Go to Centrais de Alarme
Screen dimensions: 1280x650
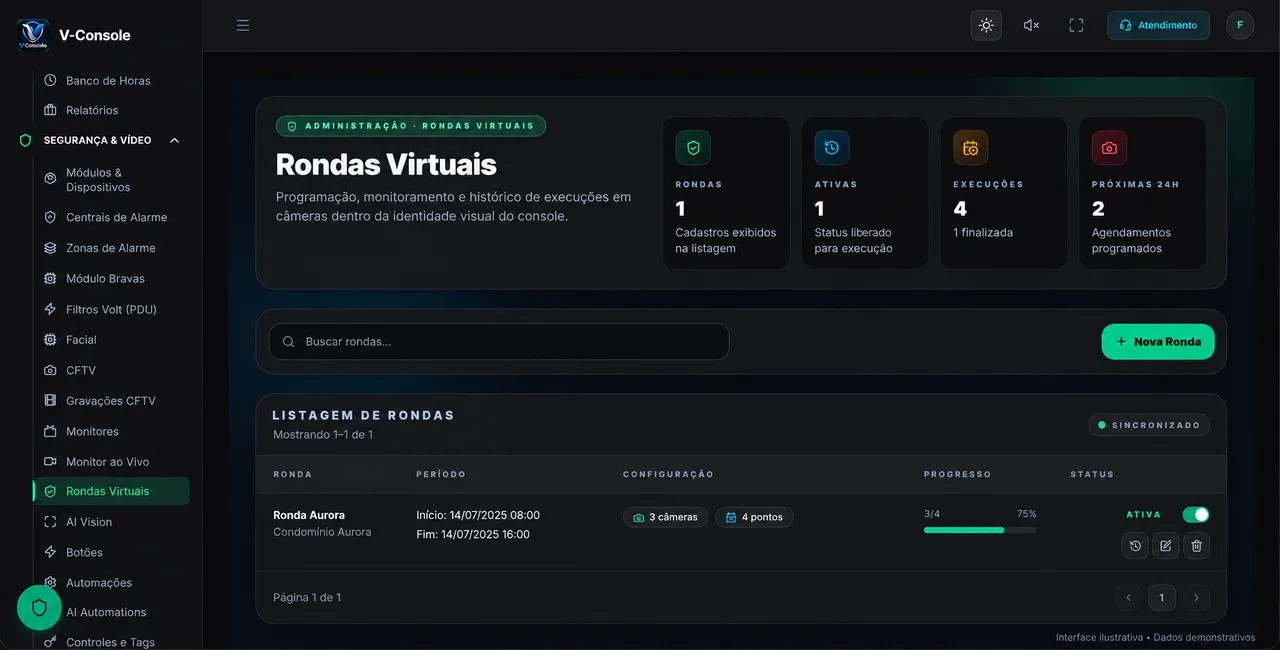tap(116, 217)
